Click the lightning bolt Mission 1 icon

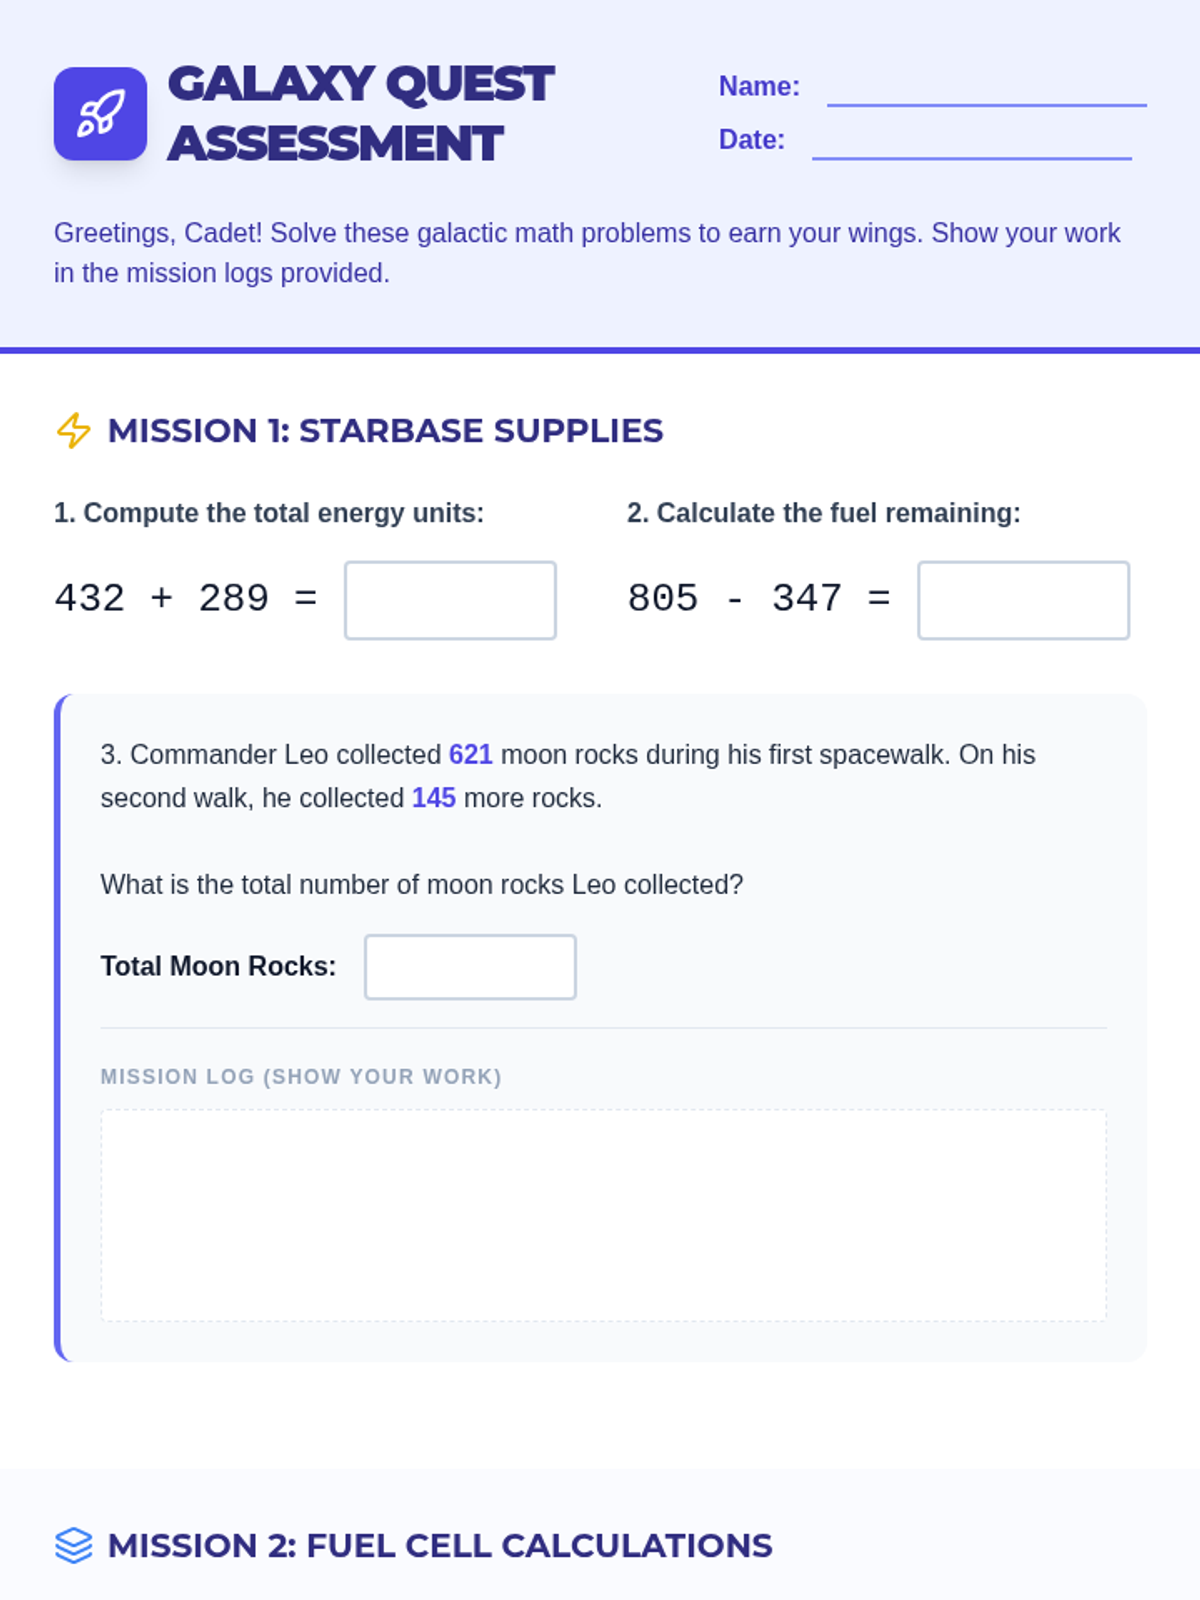(x=73, y=431)
